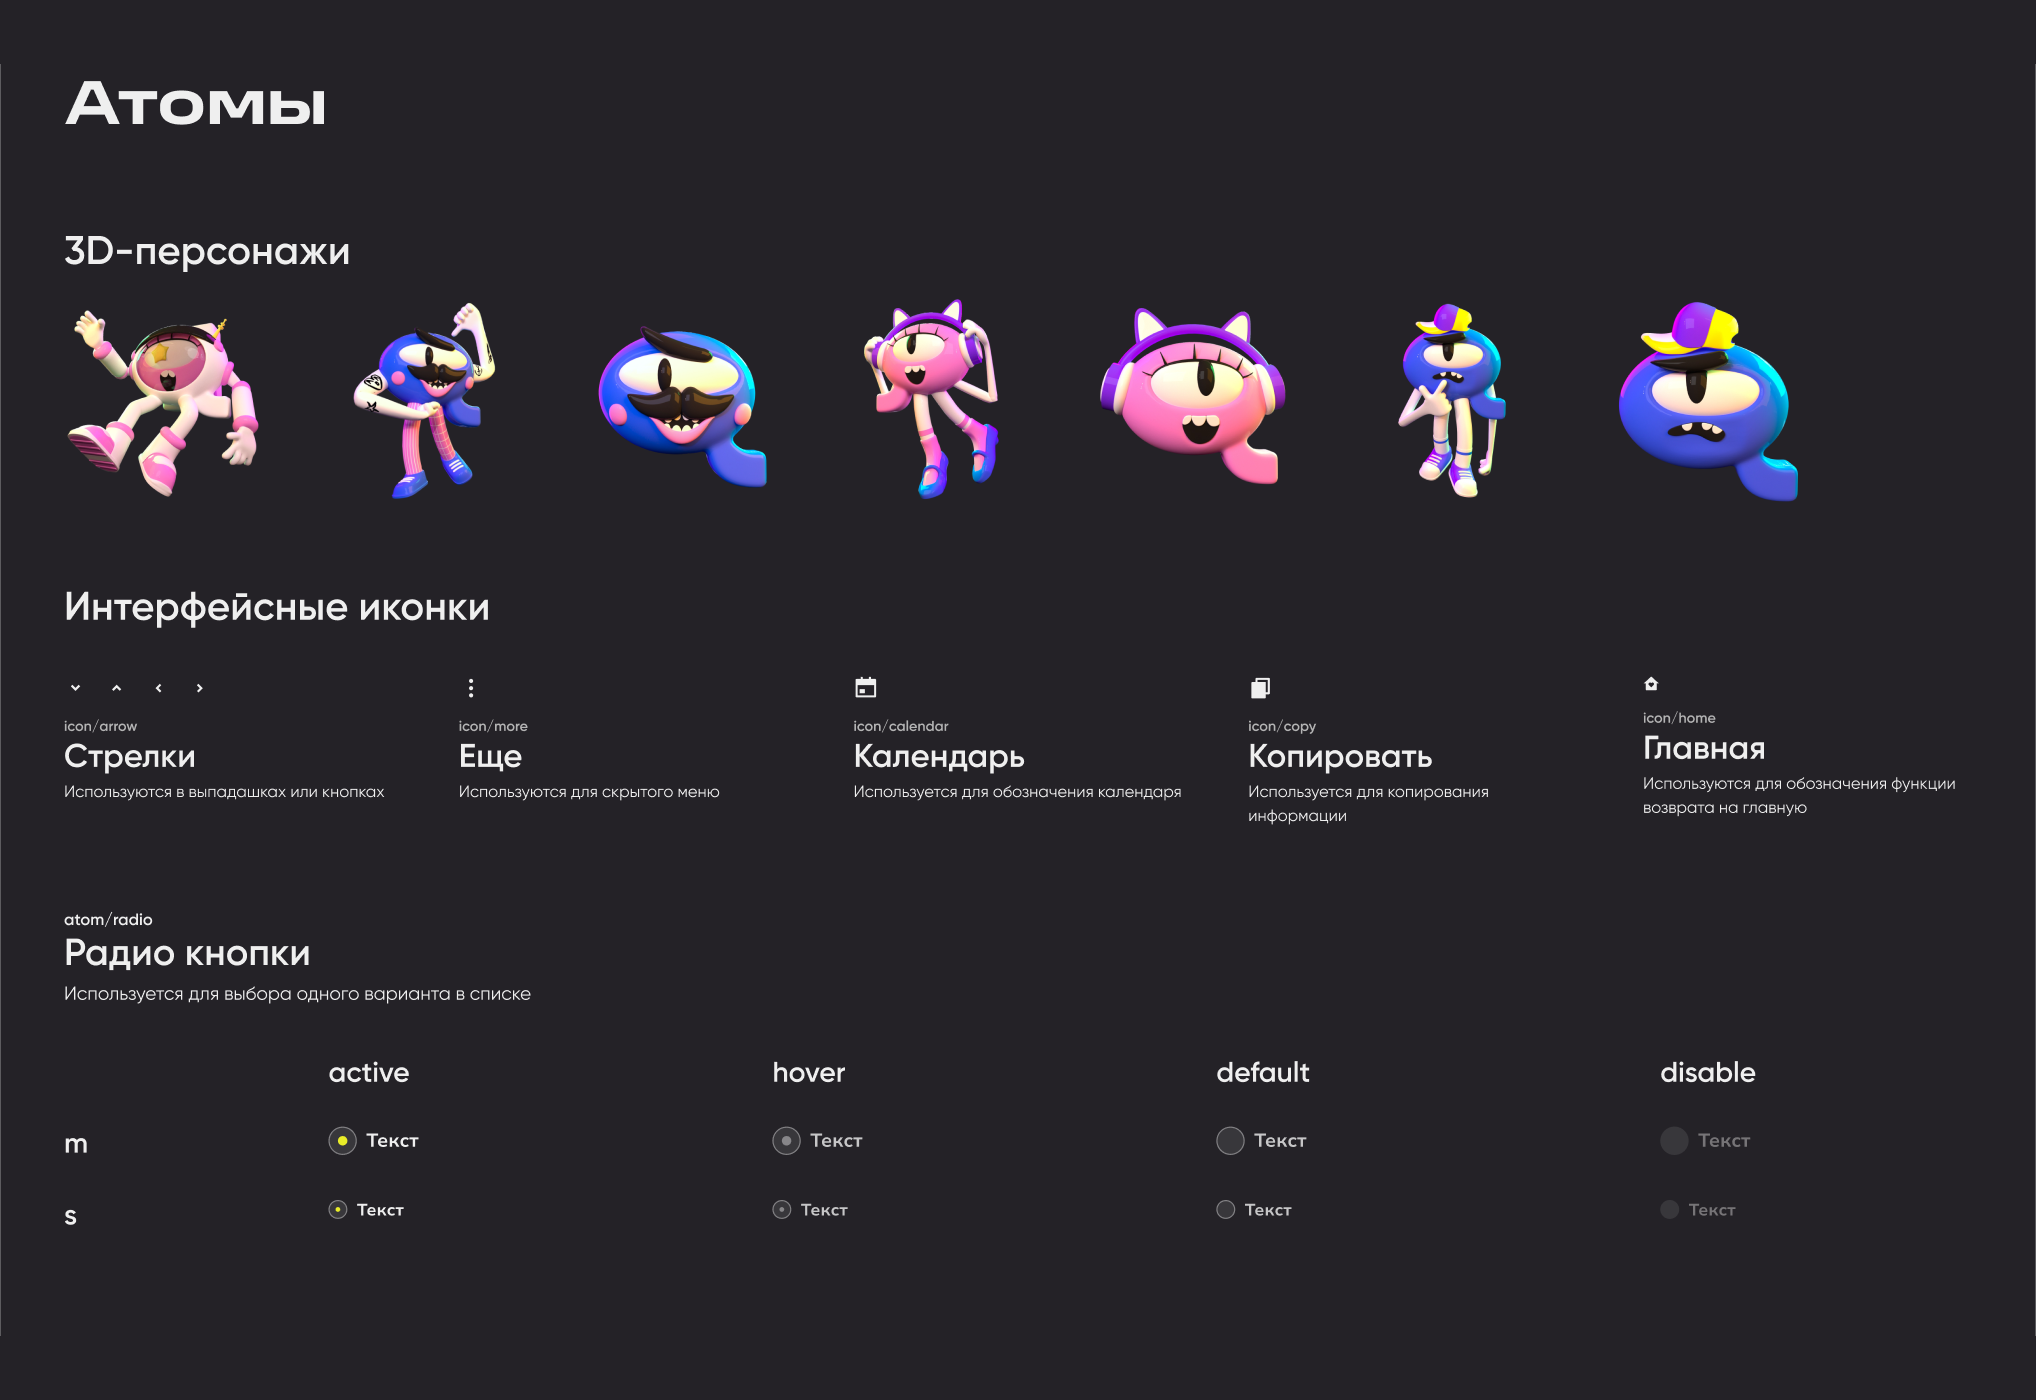Click the calendar icon
The height and width of the screenshot is (1400, 2036).
tap(866, 688)
